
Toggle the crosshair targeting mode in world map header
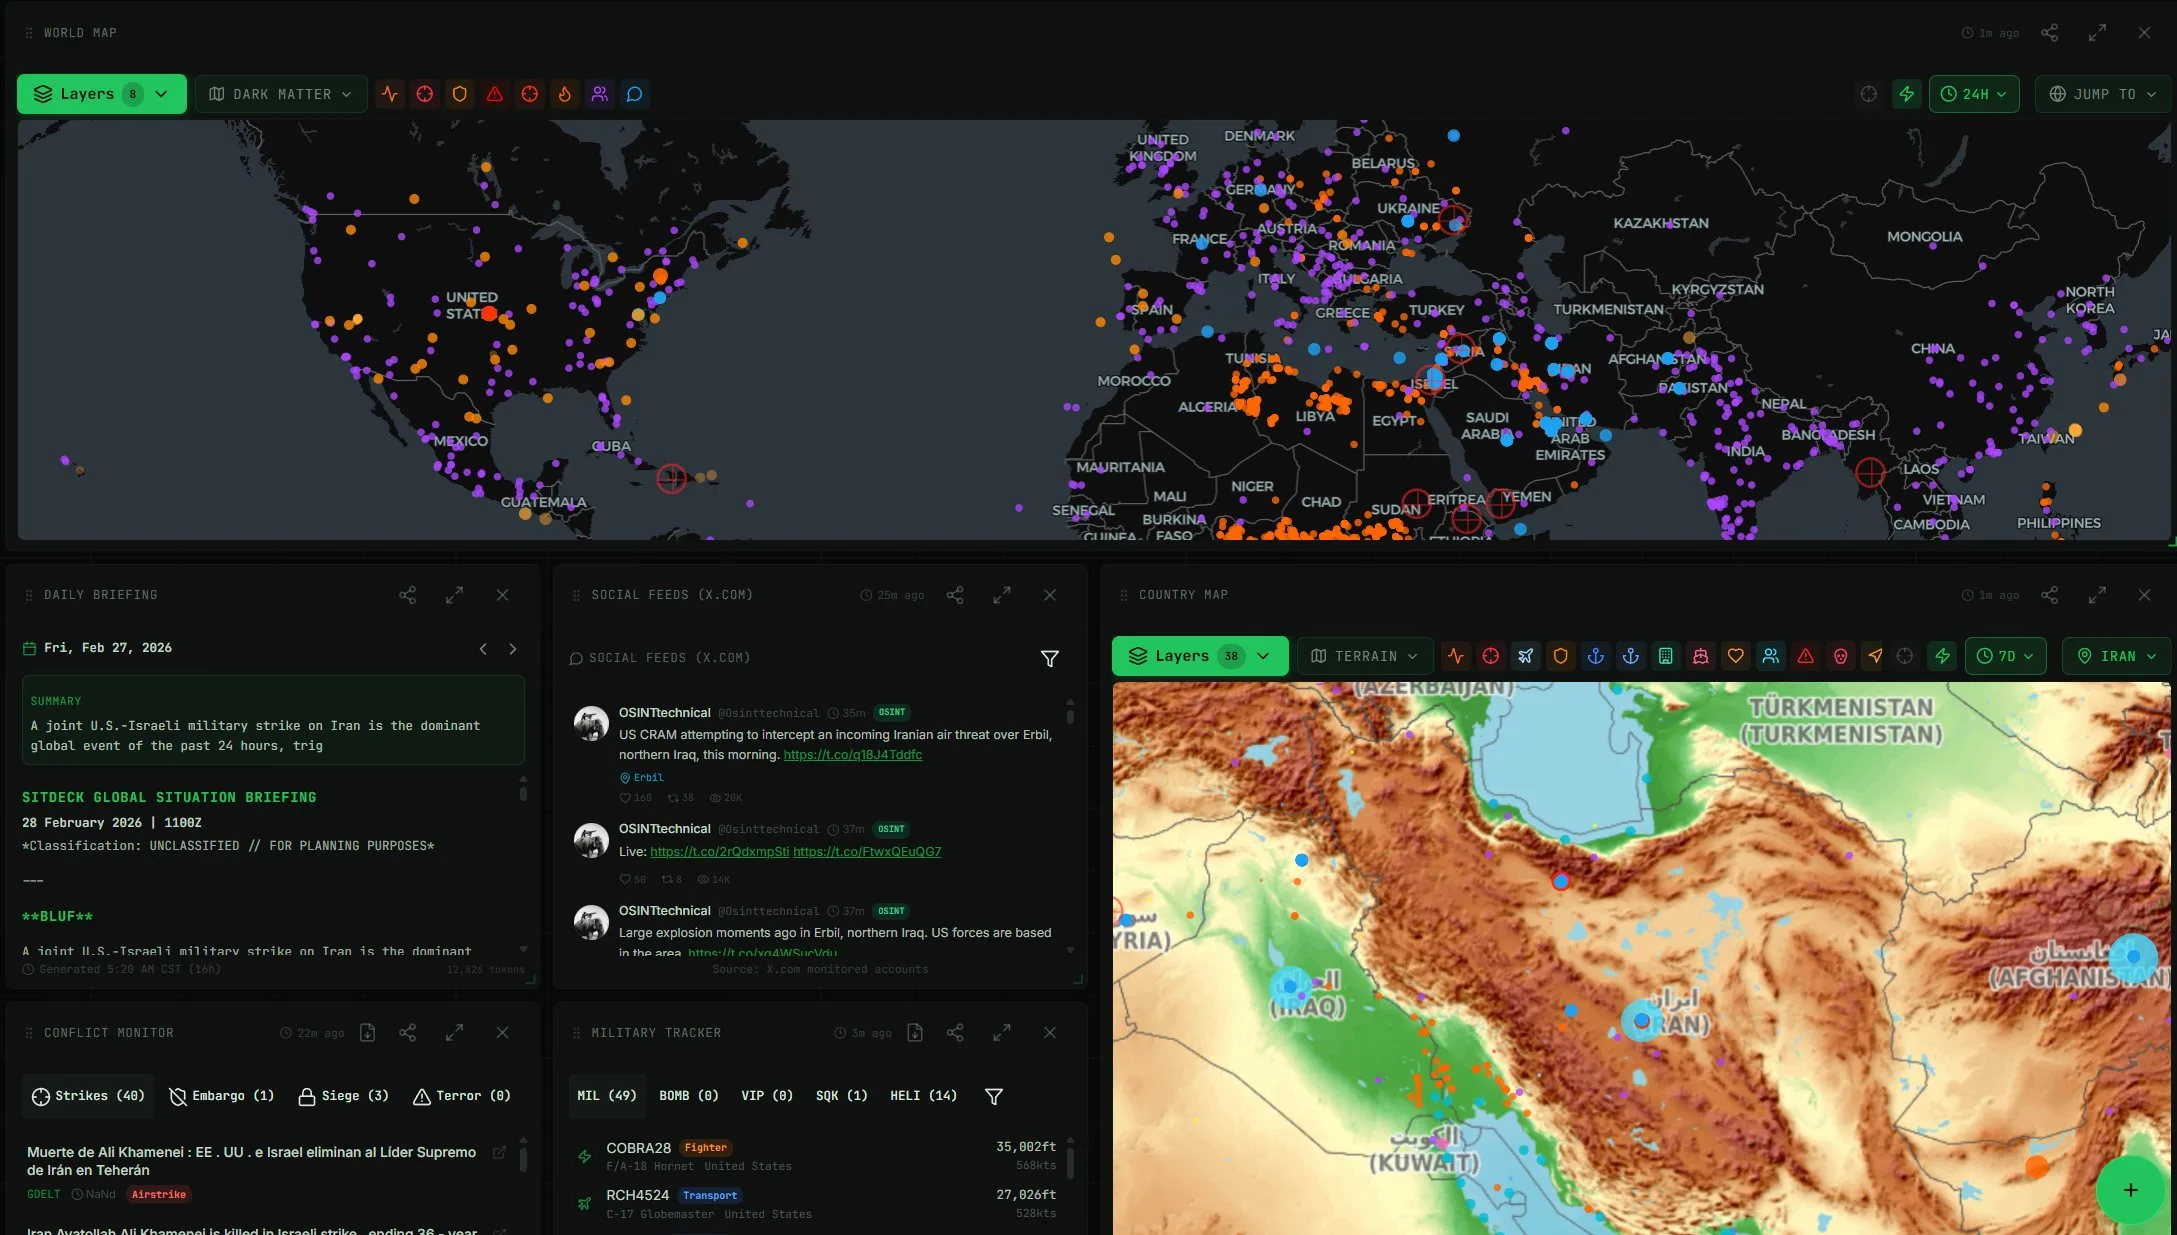[x=1869, y=94]
